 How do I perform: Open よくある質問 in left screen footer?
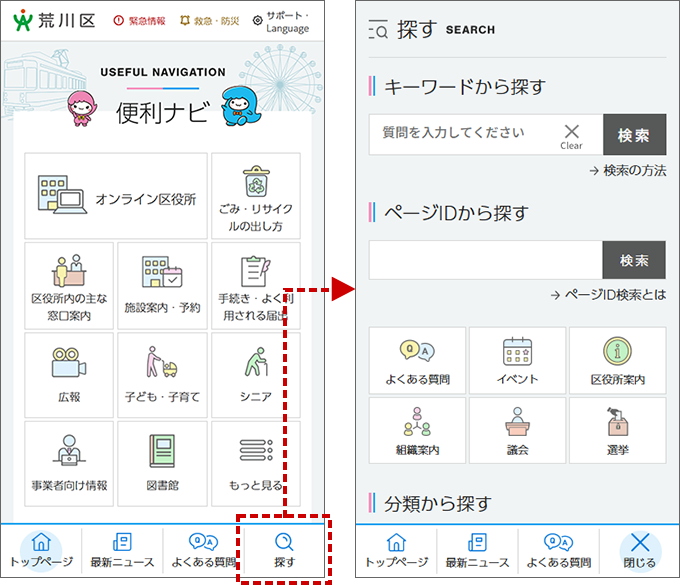(x=203, y=551)
